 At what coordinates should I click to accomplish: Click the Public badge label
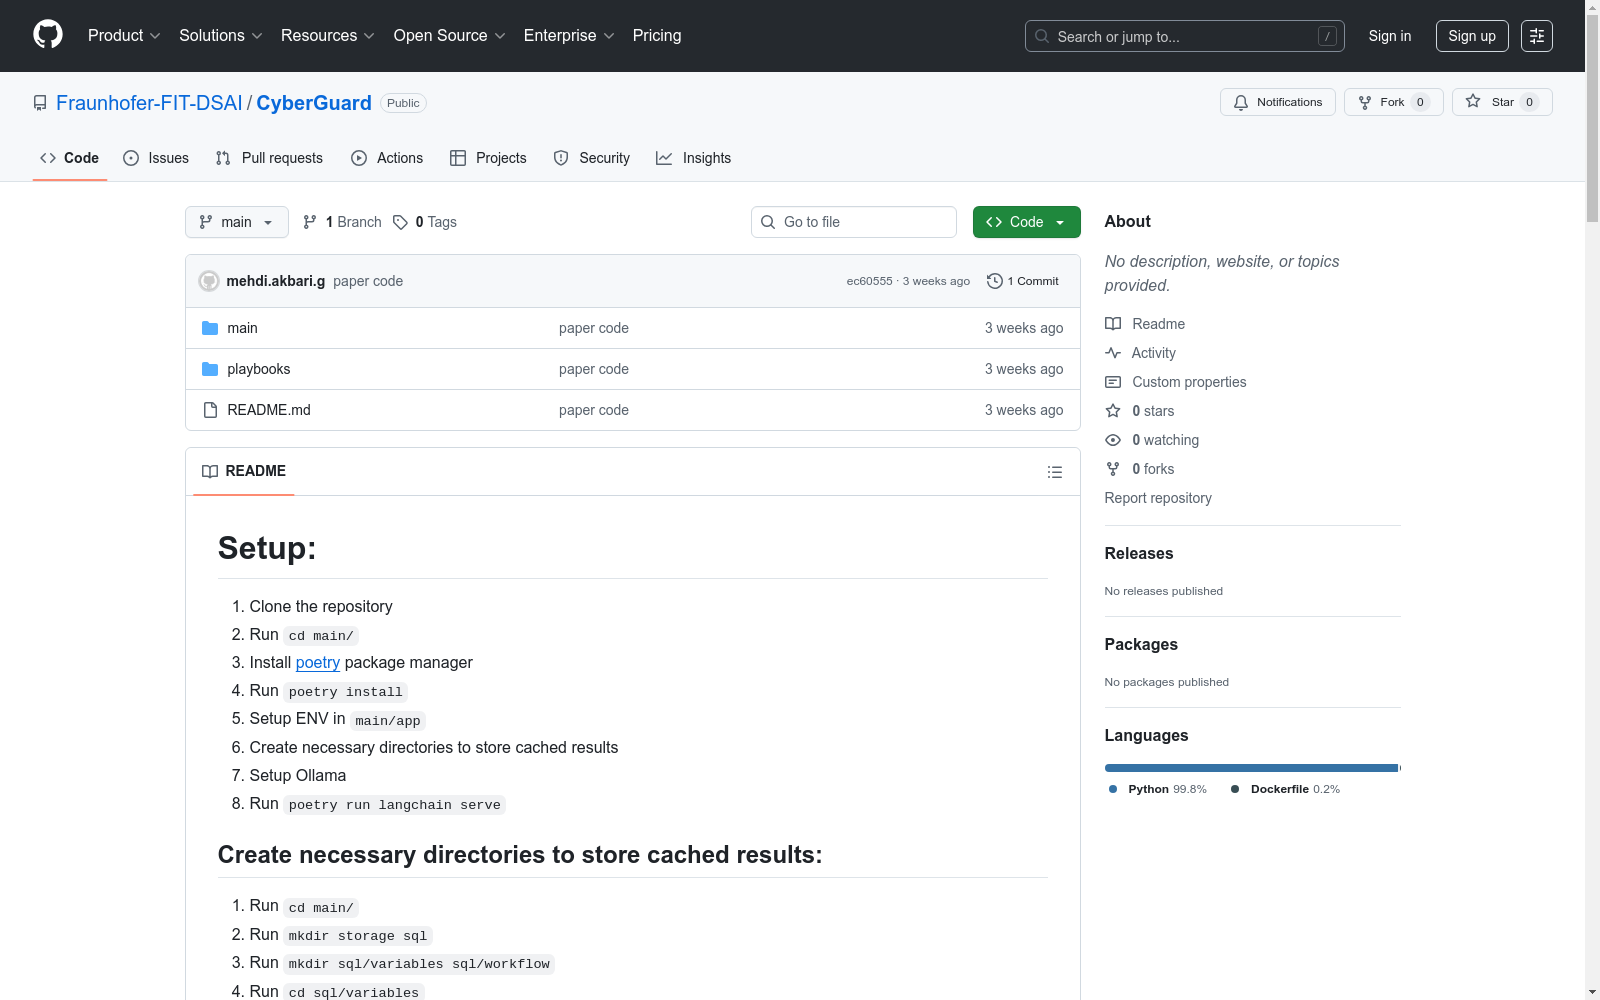(403, 103)
